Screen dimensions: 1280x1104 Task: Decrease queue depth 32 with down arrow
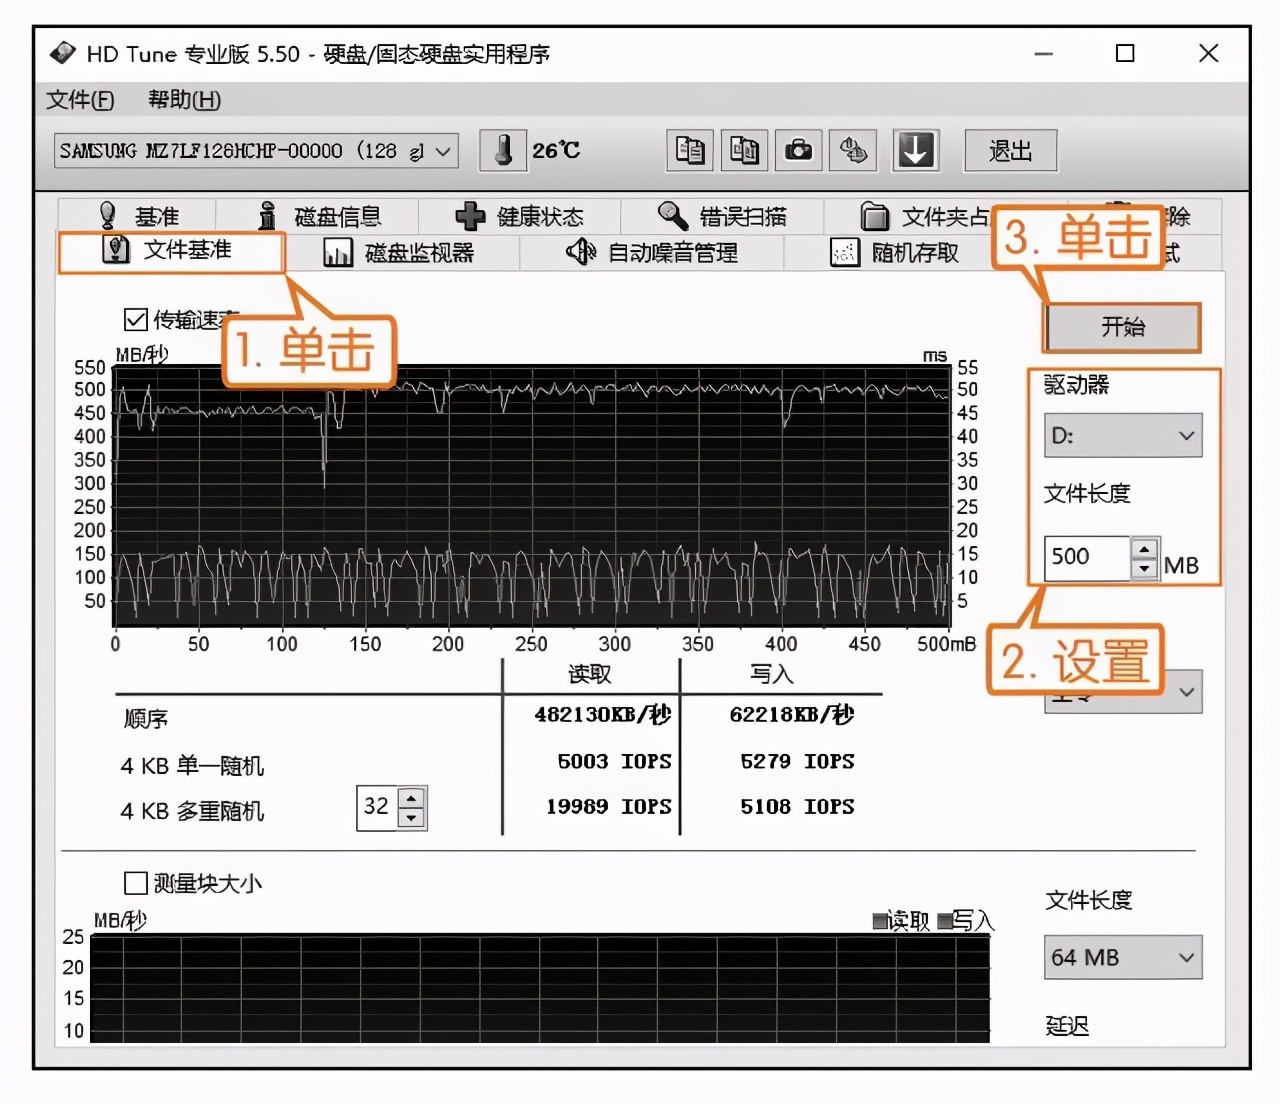point(411,818)
